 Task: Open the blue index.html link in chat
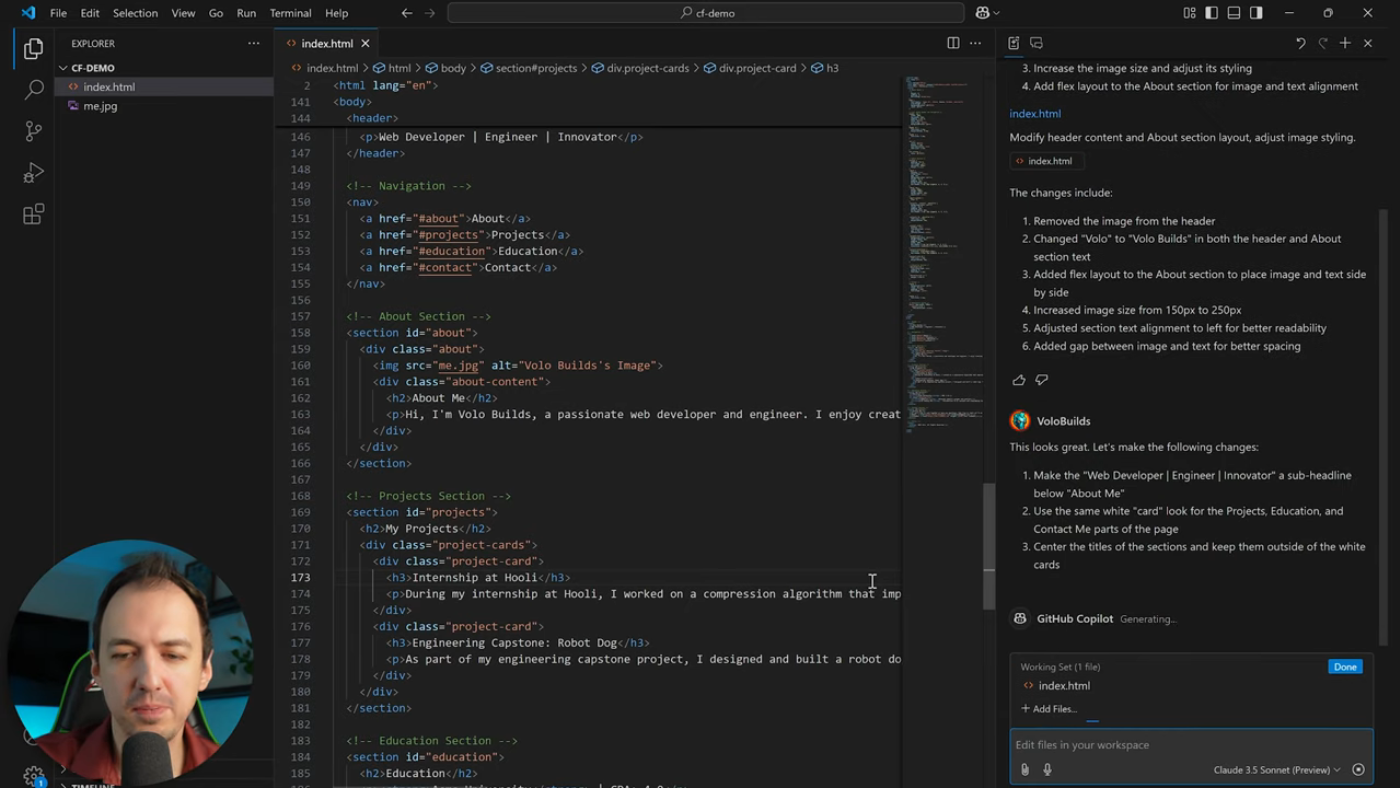[1035, 114]
